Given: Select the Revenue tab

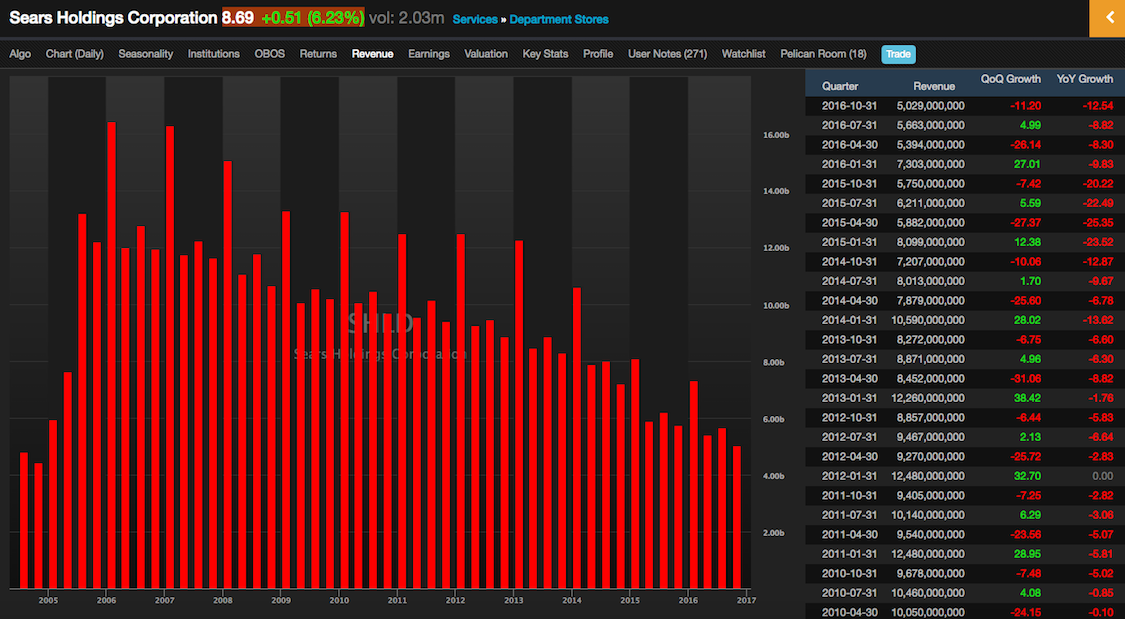Looking at the screenshot, I should coord(372,54).
